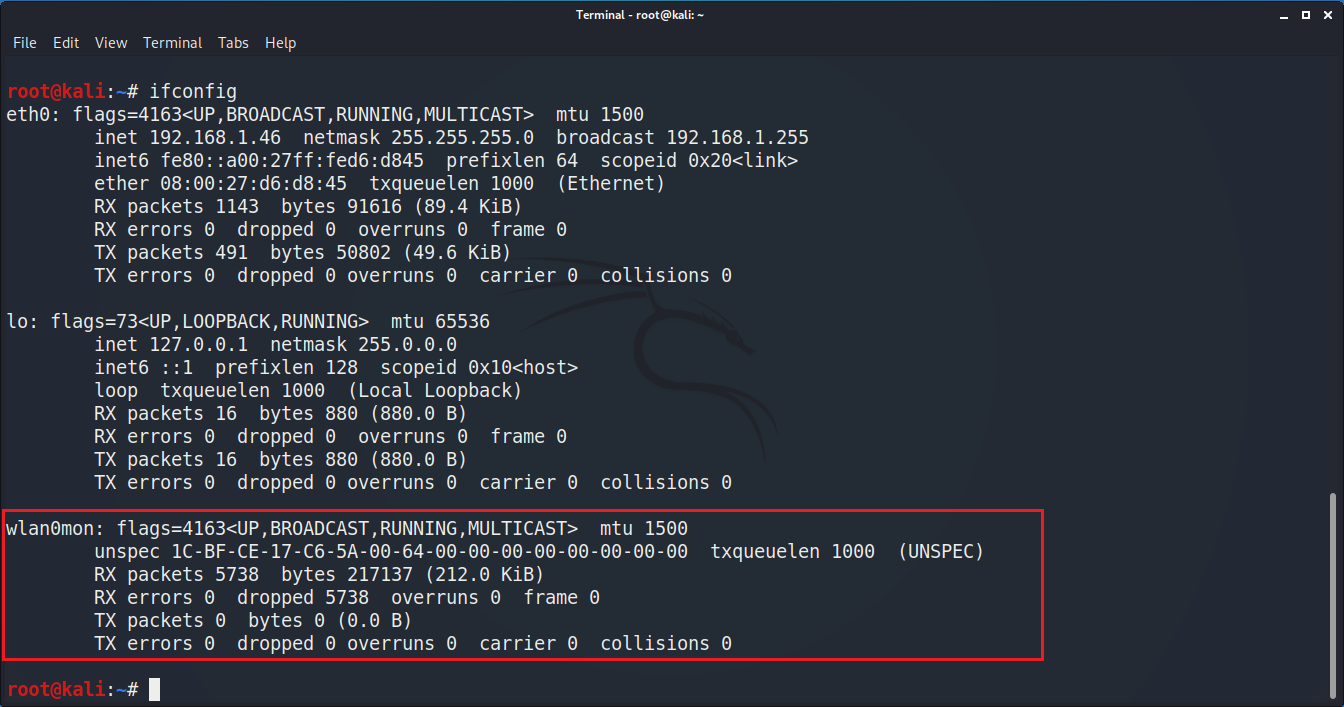The height and width of the screenshot is (707, 1344).
Task: Click the loopback address 127.0.0.1
Action: pos(198,345)
